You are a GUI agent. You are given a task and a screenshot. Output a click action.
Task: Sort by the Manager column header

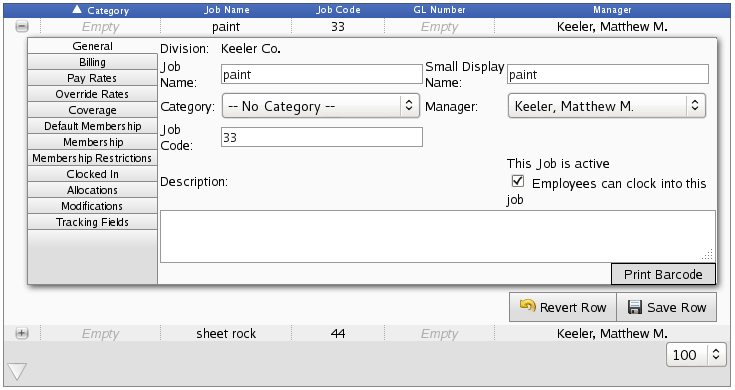[x=612, y=10]
